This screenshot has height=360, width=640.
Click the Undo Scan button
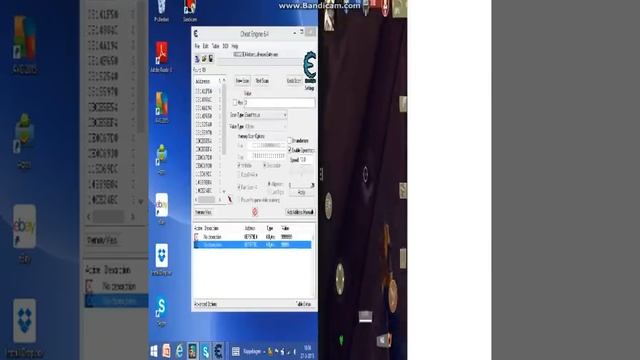[x=293, y=81]
